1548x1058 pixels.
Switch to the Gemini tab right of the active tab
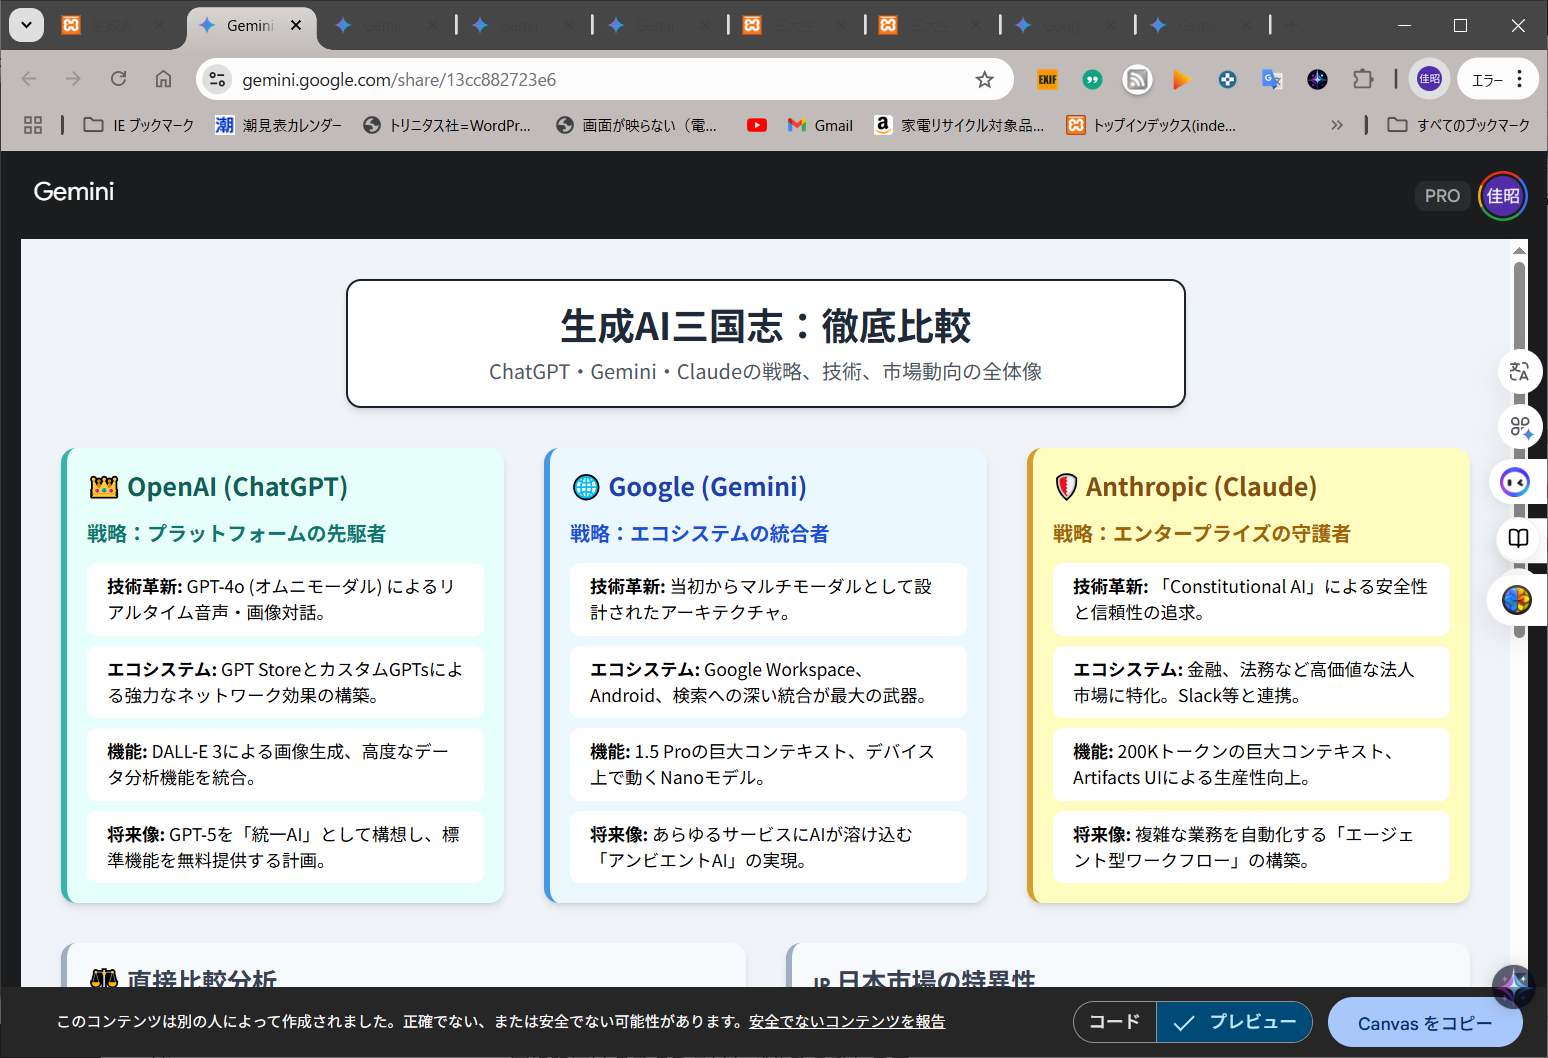(387, 26)
